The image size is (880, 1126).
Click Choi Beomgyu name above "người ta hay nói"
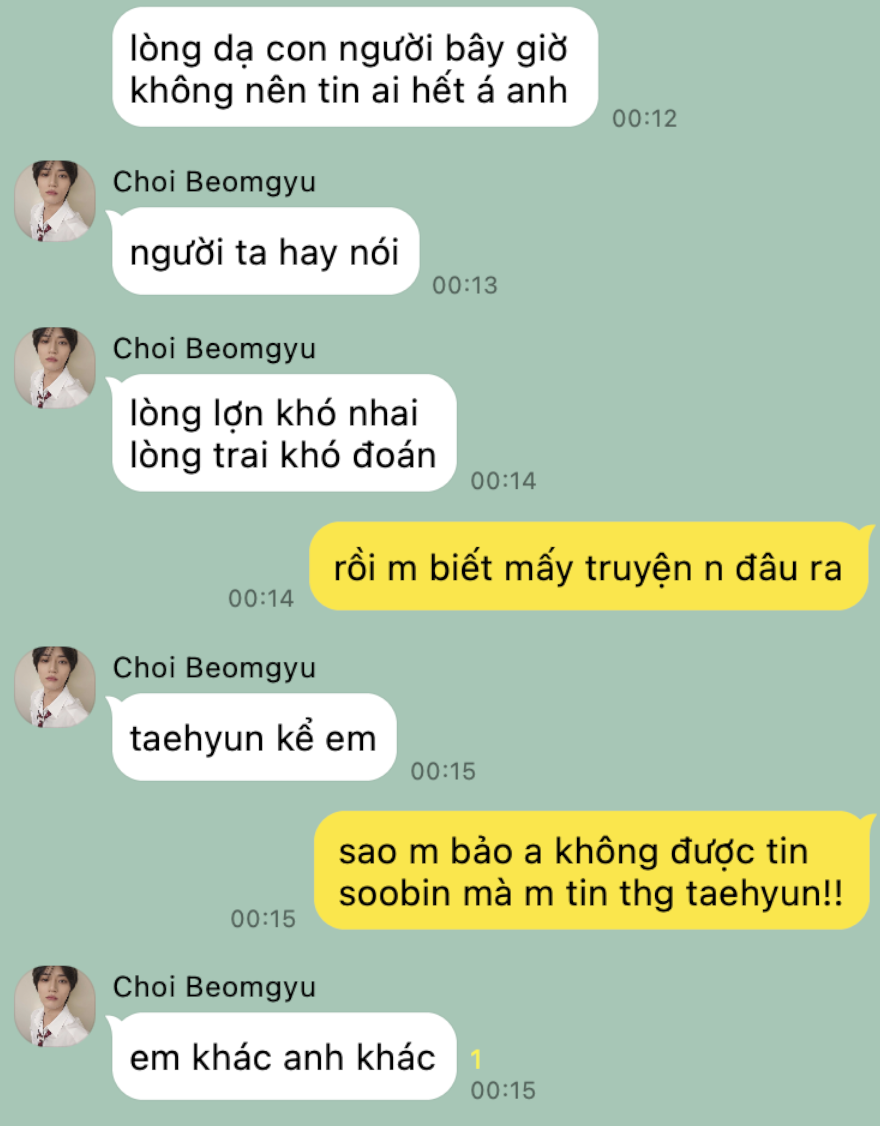coord(214,182)
